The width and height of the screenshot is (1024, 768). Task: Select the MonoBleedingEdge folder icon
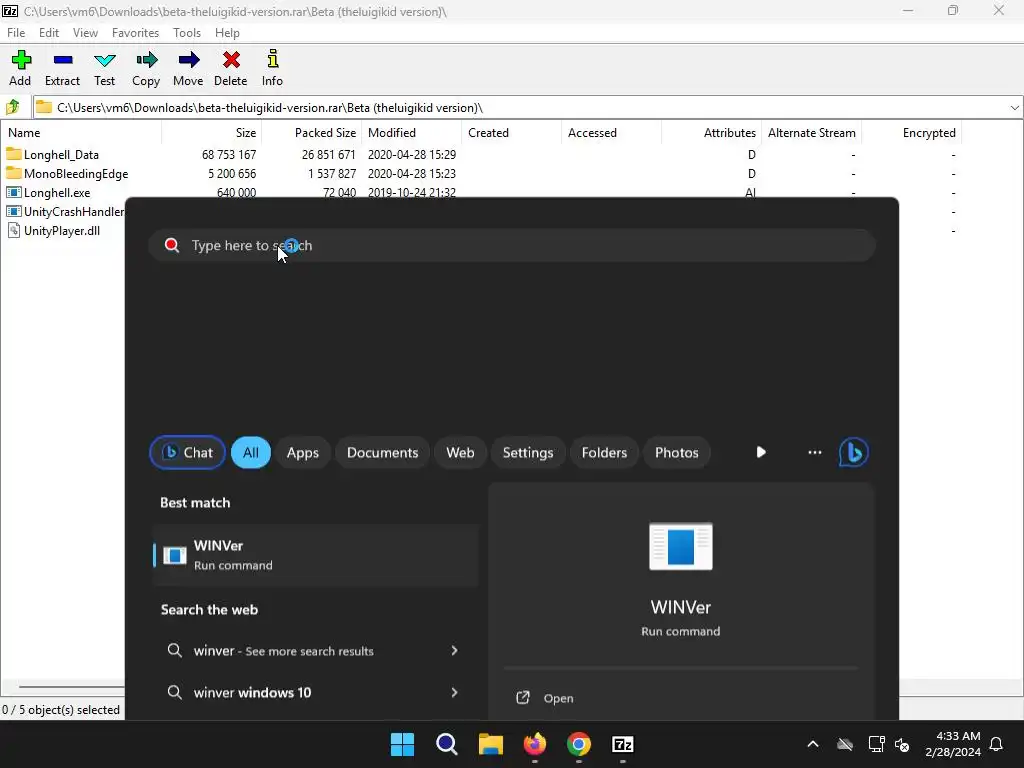(x=14, y=173)
